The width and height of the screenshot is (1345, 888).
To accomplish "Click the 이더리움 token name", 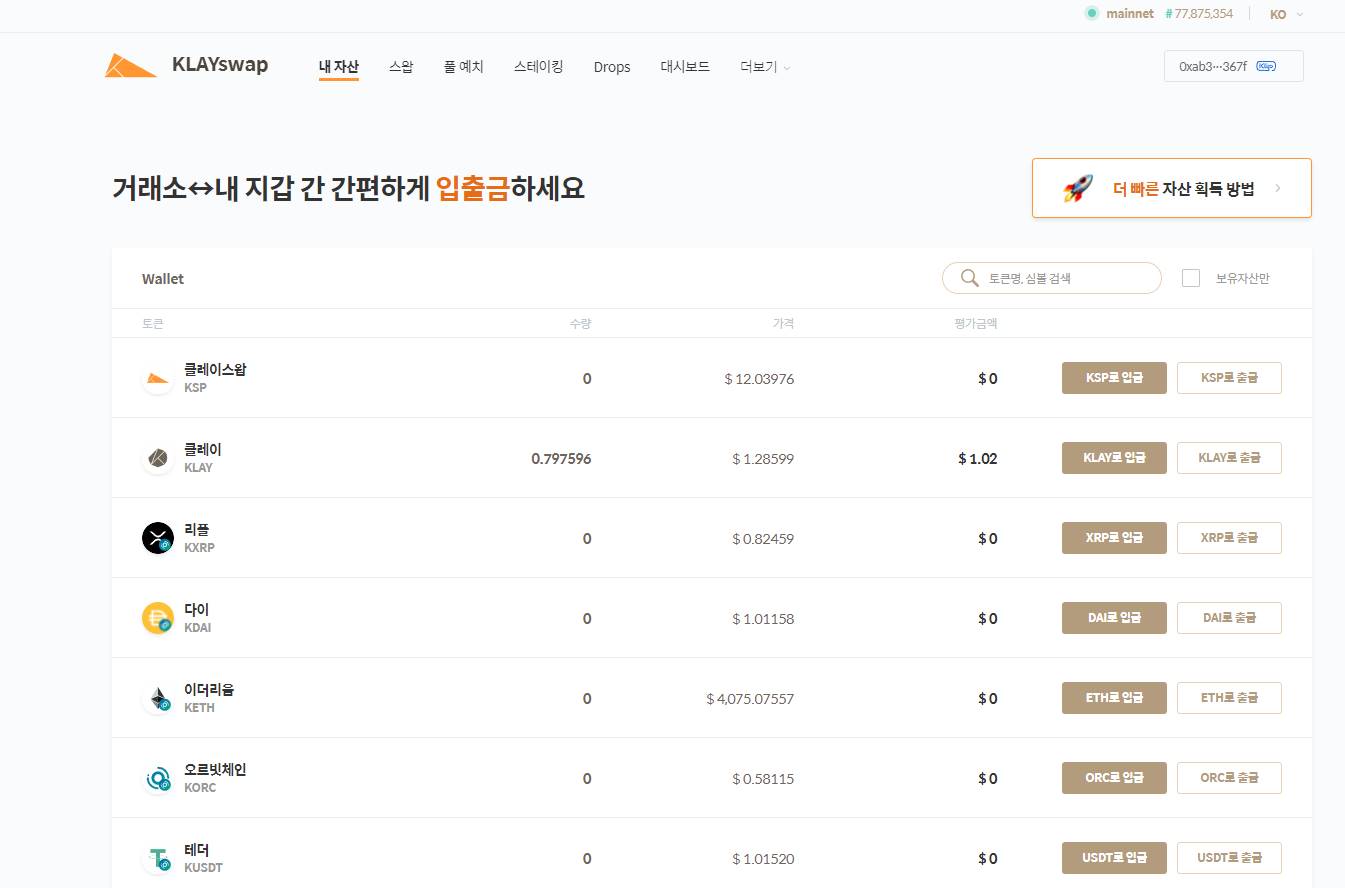I will pyautogui.click(x=209, y=689).
